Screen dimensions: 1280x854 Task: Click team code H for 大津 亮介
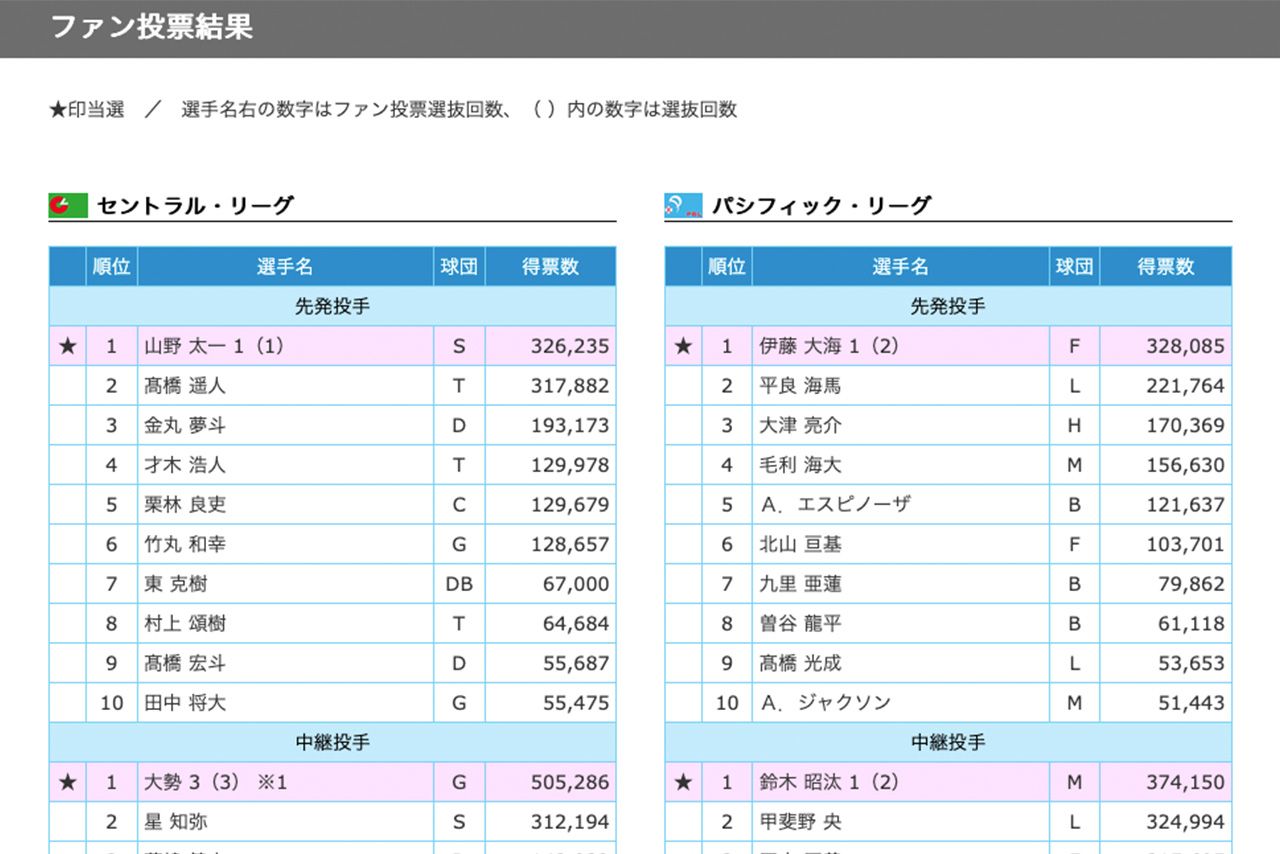click(x=1074, y=425)
